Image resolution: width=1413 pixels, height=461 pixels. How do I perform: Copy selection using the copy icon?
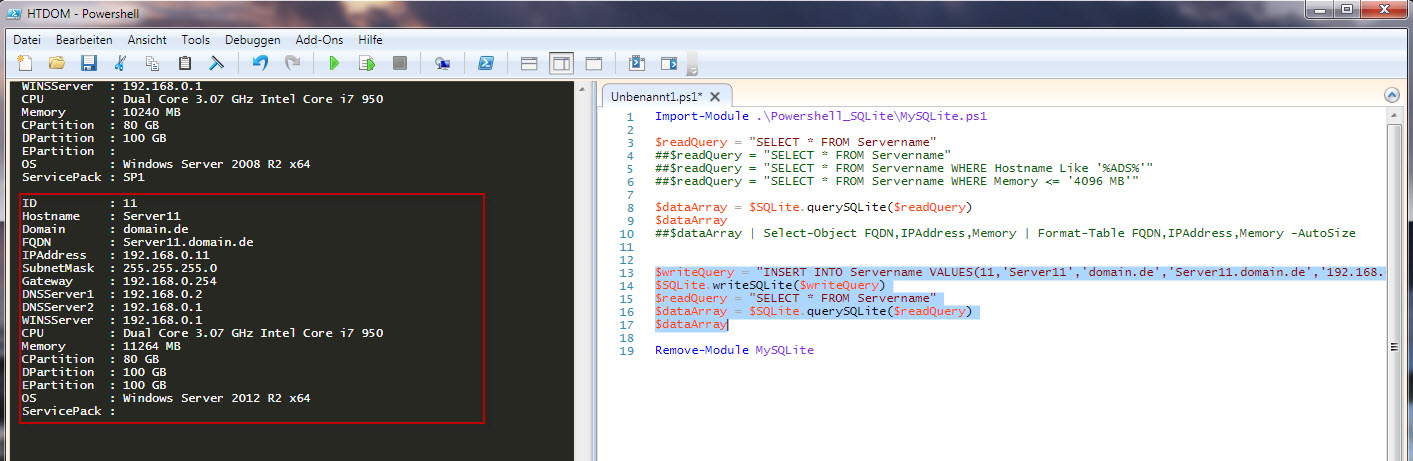click(x=152, y=63)
